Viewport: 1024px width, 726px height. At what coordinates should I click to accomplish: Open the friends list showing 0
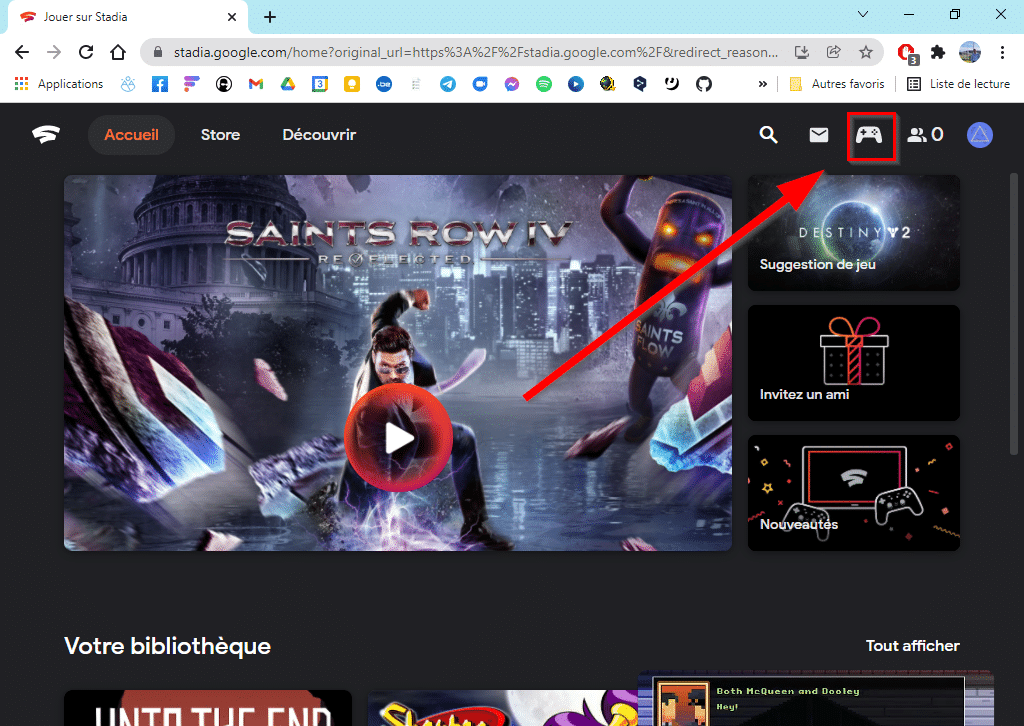pyautogui.click(x=925, y=135)
